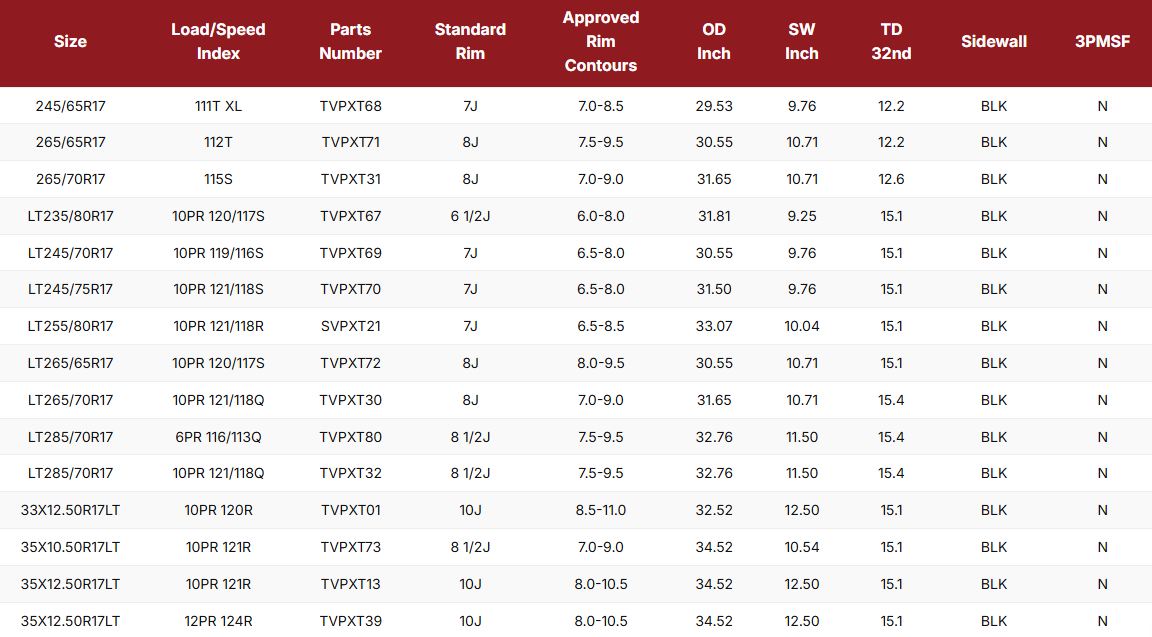Select the TD 32nd column header
Viewport: 1152px width, 637px height.
tap(891, 42)
